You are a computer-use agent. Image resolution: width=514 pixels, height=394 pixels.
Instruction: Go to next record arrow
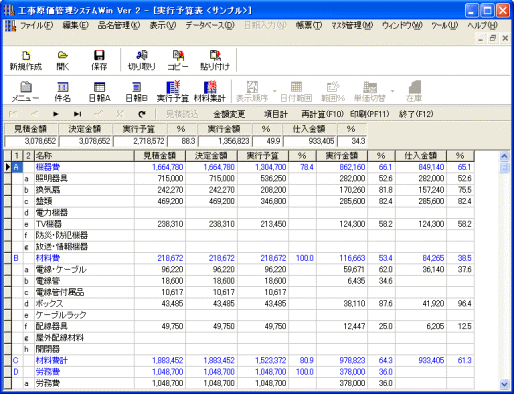tap(56, 114)
